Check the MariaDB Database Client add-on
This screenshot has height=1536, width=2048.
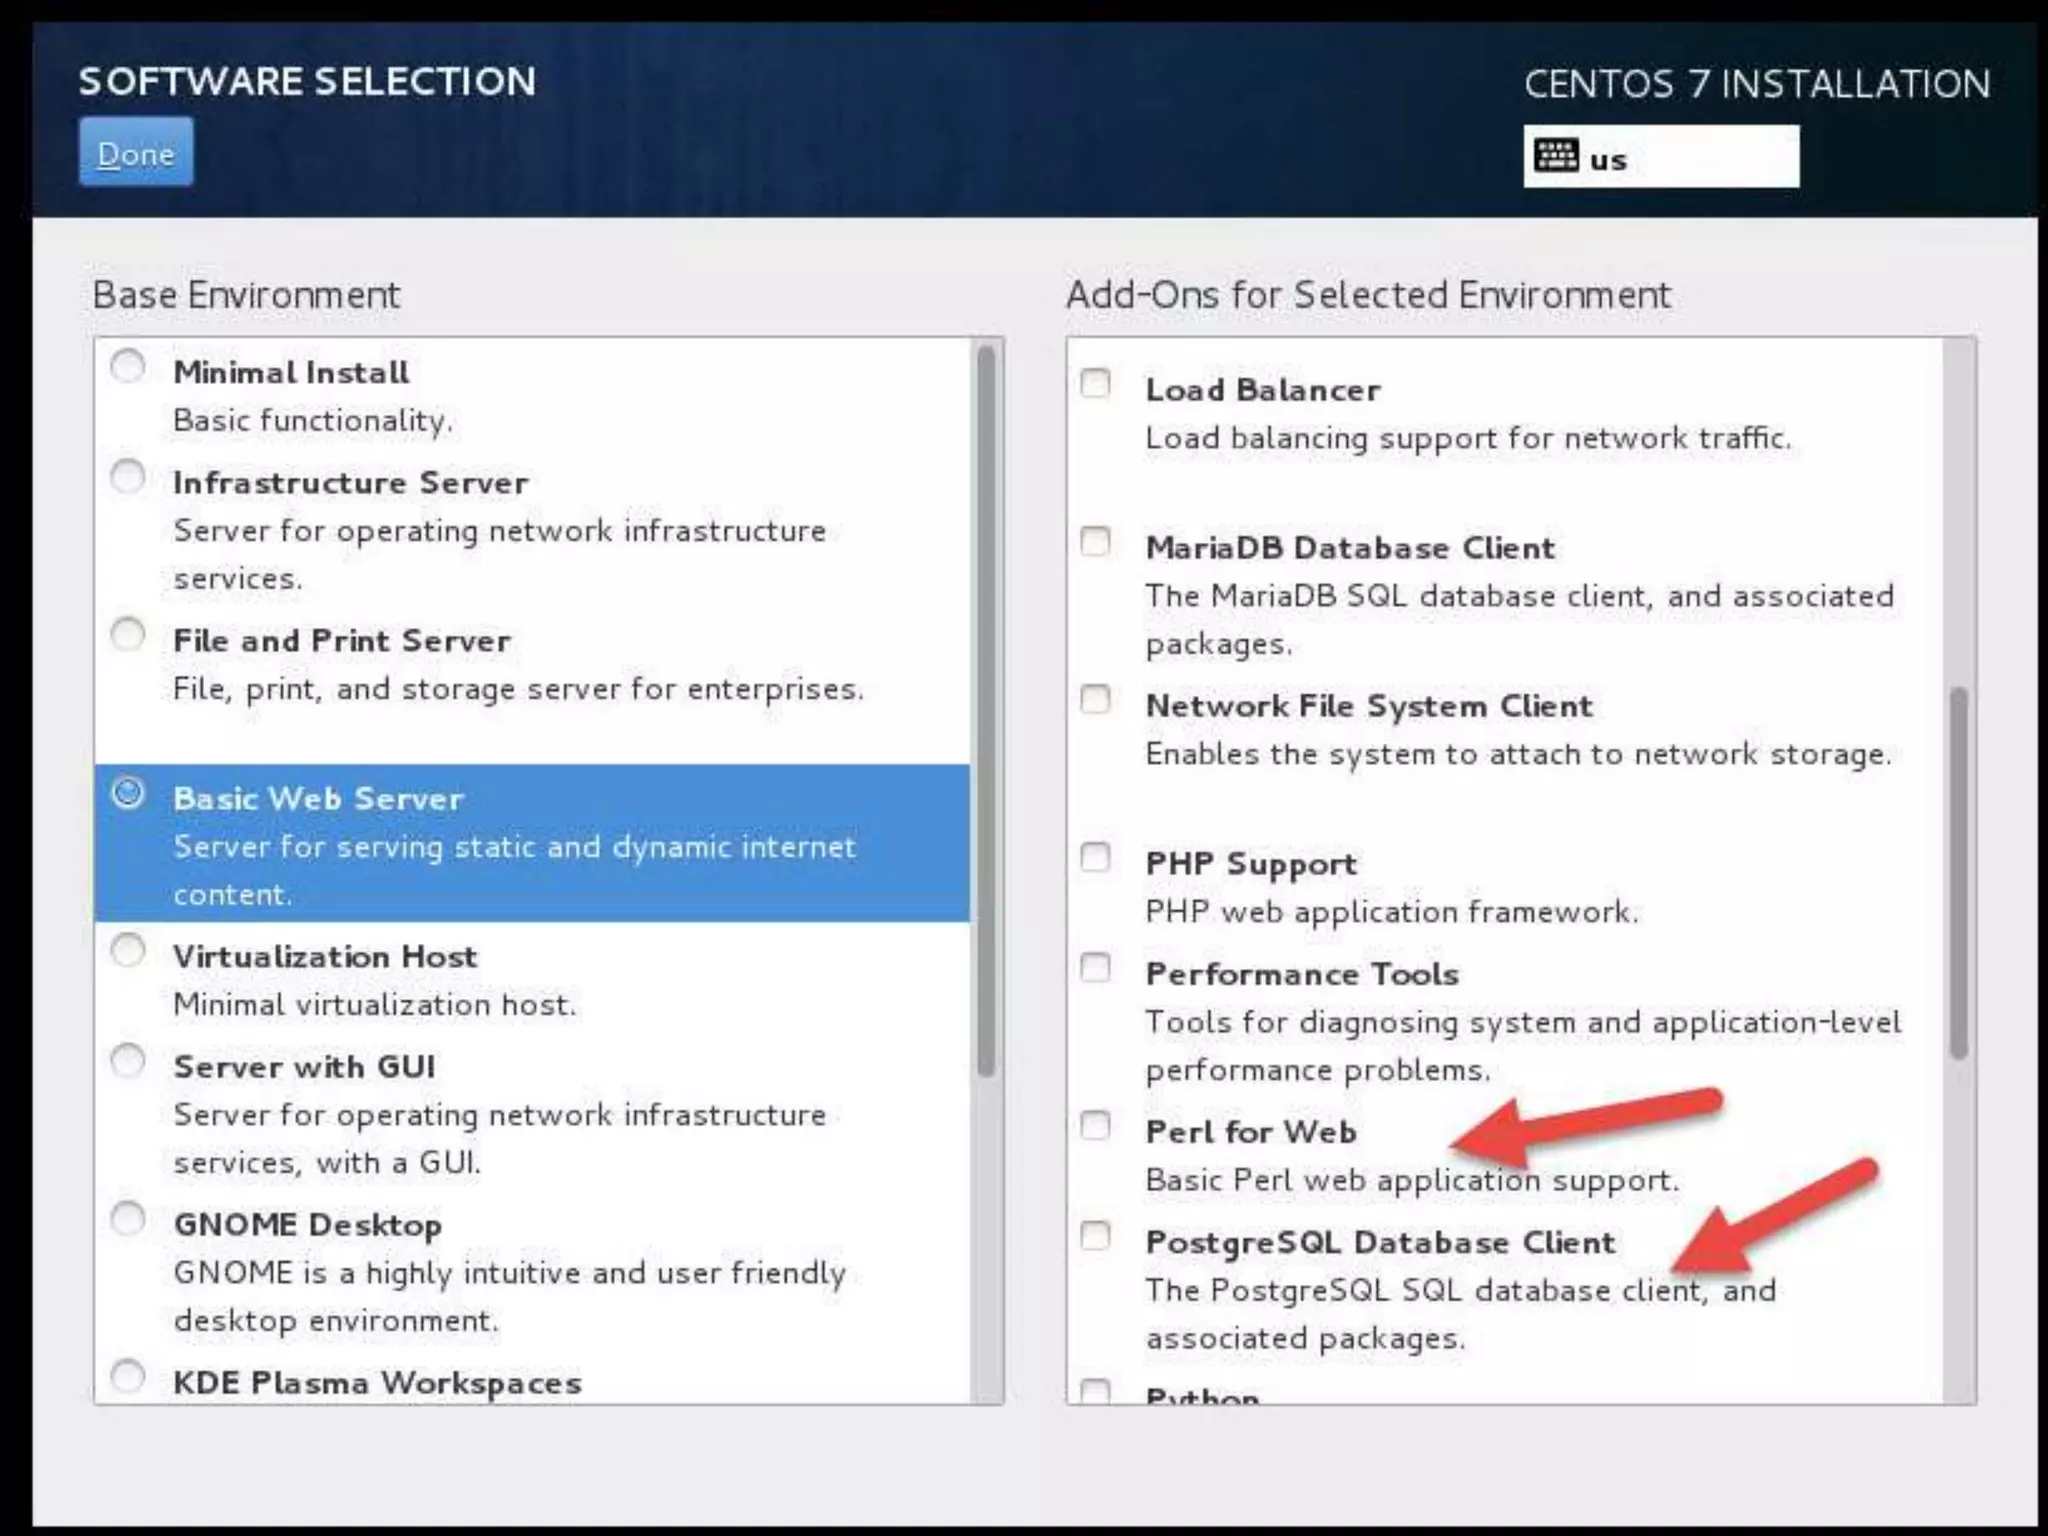point(1096,542)
